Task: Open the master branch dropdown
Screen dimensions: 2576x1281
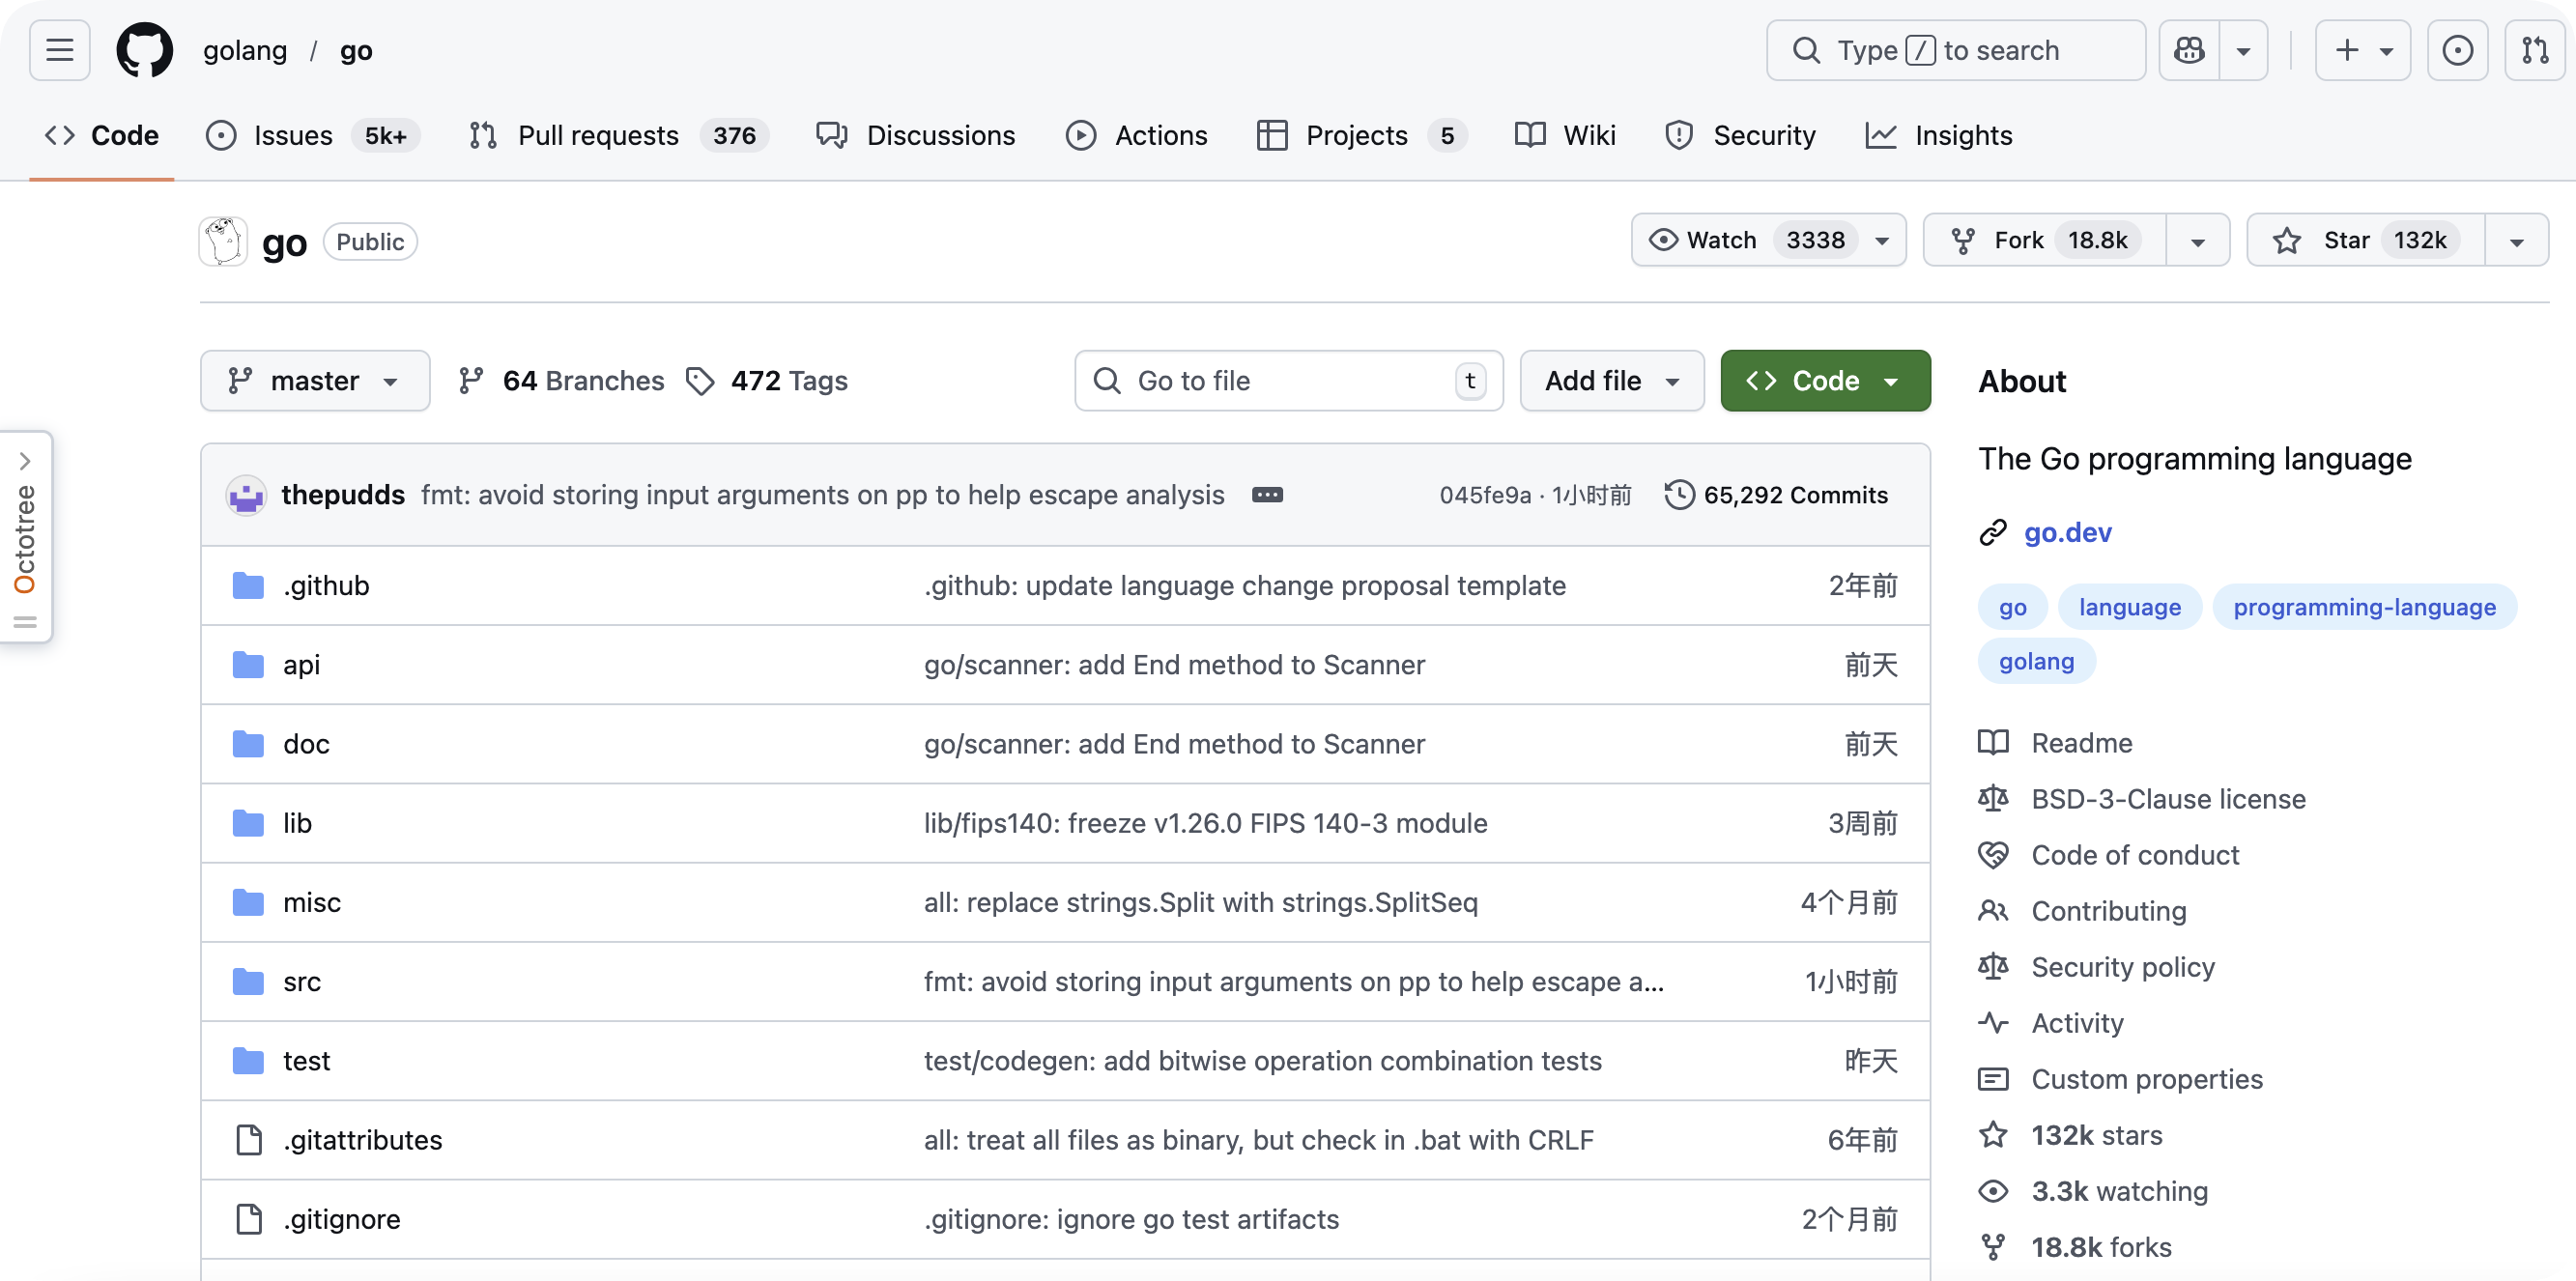Action: (x=314, y=381)
